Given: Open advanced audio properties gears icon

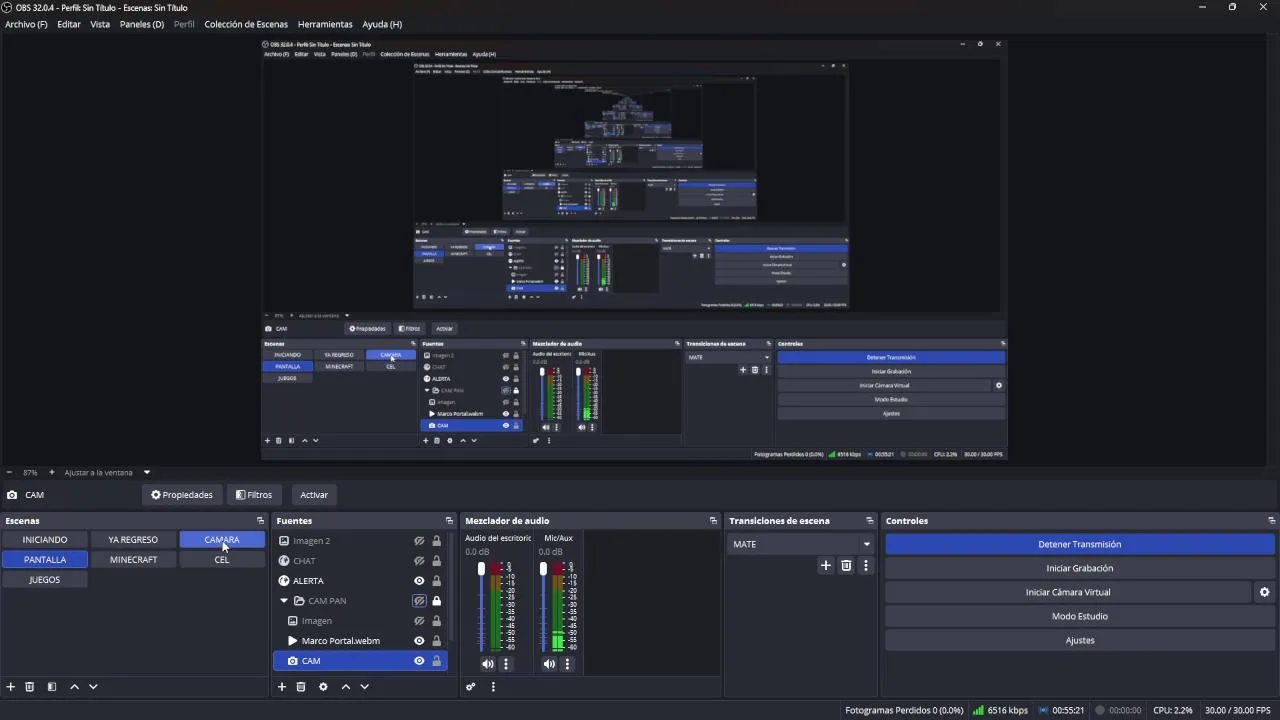Looking at the screenshot, I should pyautogui.click(x=470, y=687).
